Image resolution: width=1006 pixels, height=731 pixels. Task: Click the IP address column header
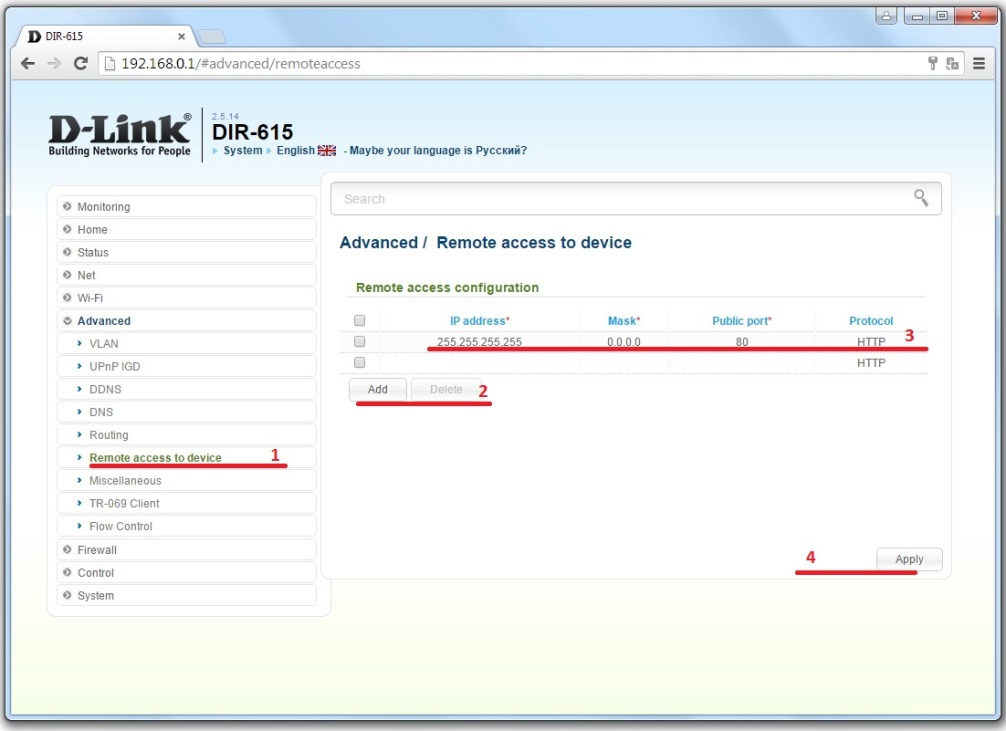pos(479,321)
